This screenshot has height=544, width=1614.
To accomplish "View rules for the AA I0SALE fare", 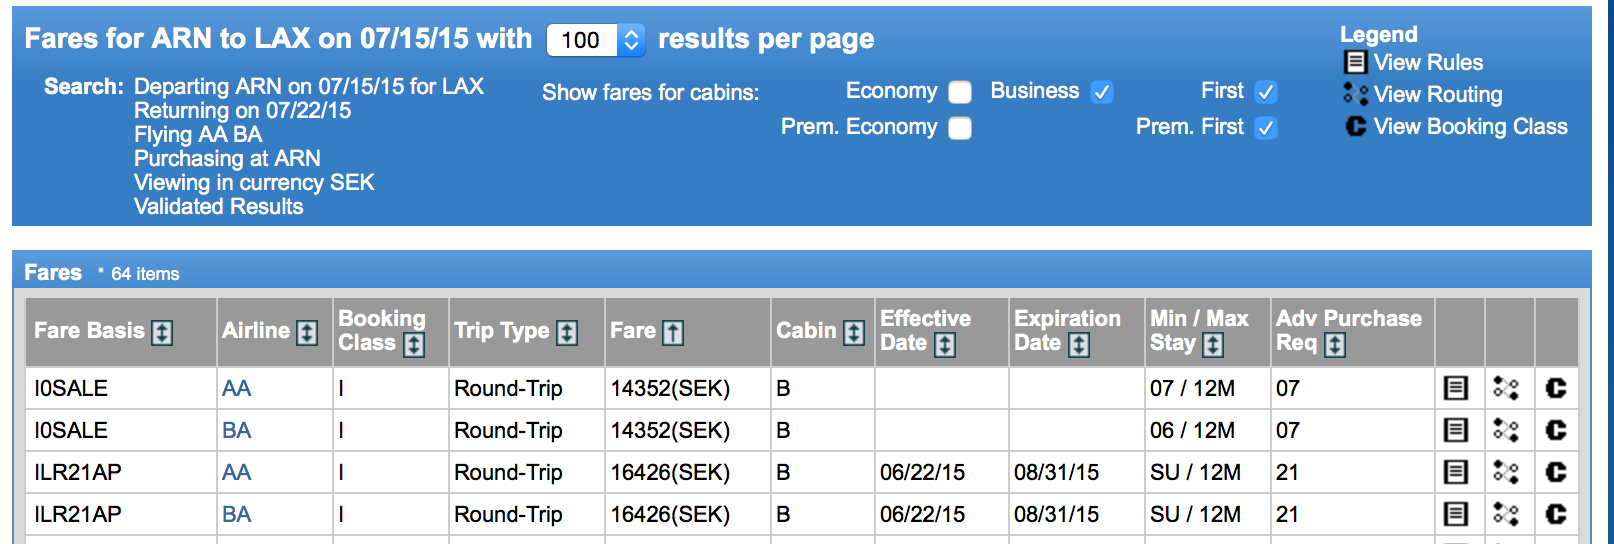I will (x=1456, y=388).
